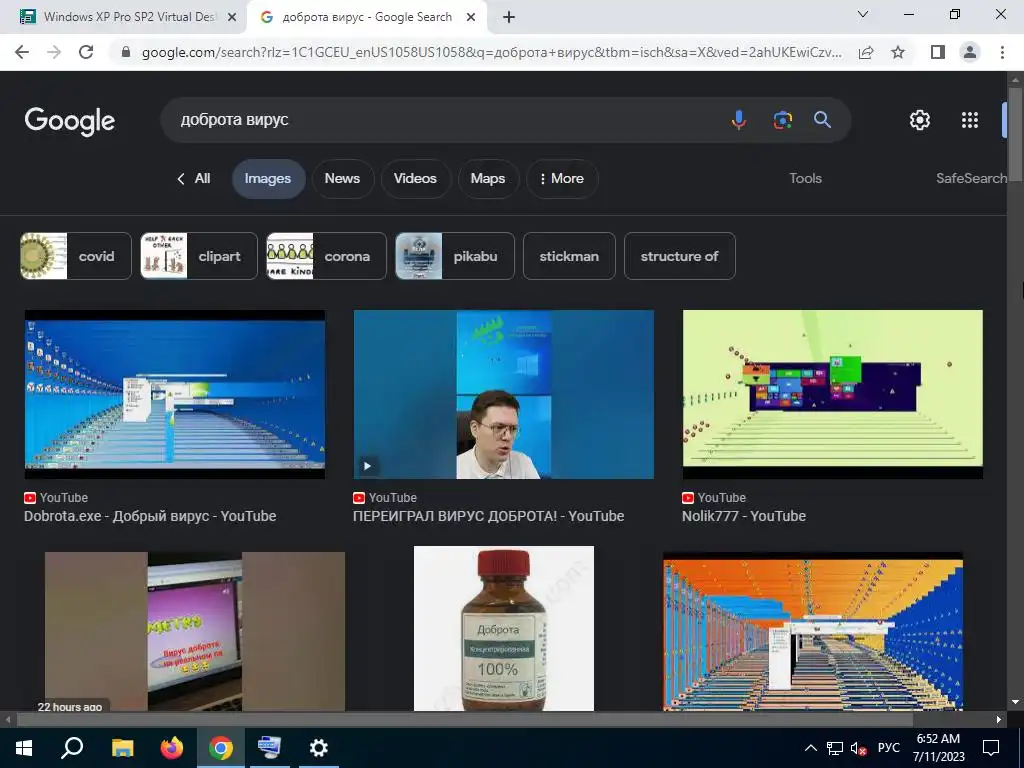The width and height of the screenshot is (1024, 768).
Task: Open the Dobrota.exe blue desktop thumbnail
Action: pyautogui.click(x=174, y=394)
